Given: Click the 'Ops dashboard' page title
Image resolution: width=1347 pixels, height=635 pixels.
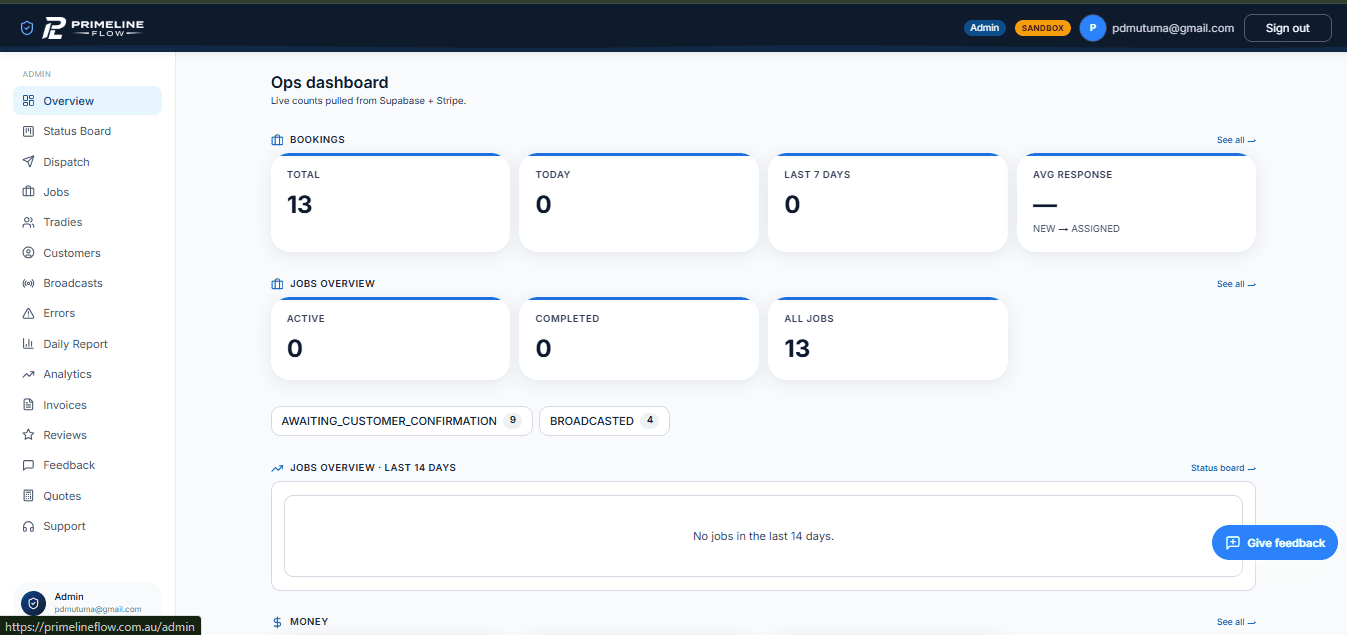Looking at the screenshot, I should (329, 82).
